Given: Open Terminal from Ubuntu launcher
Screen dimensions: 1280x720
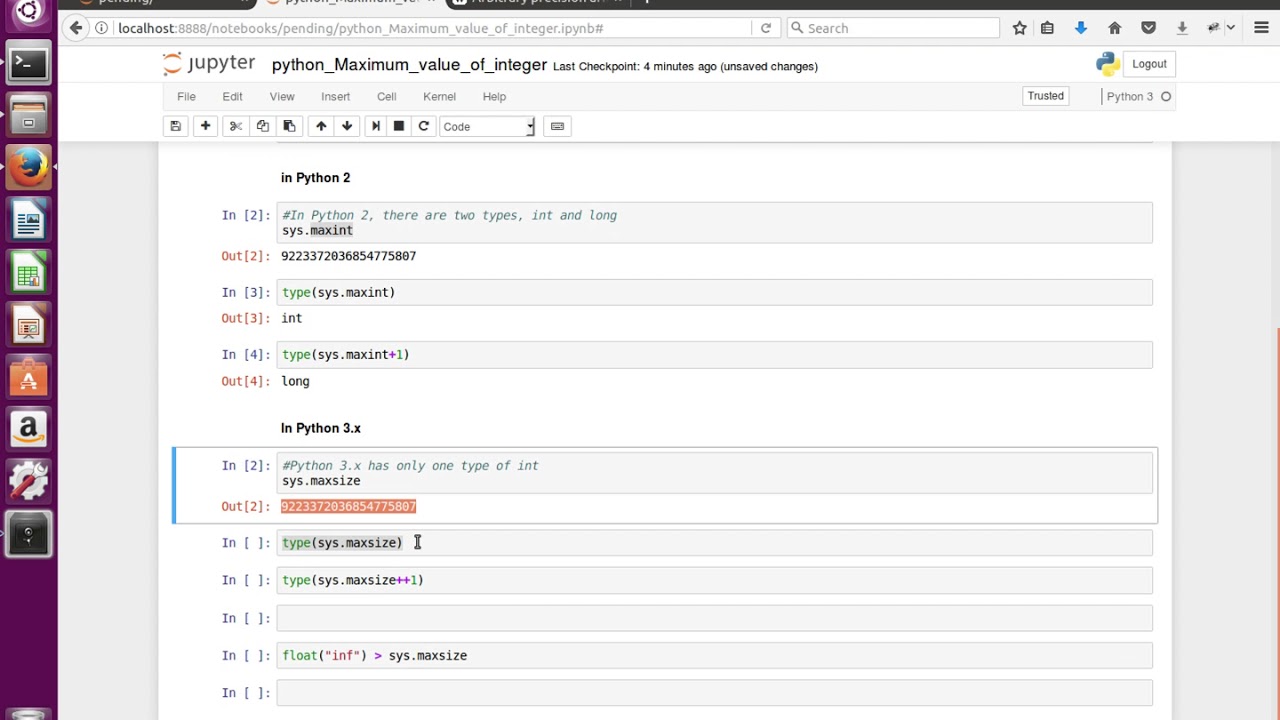Looking at the screenshot, I should (28, 65).
